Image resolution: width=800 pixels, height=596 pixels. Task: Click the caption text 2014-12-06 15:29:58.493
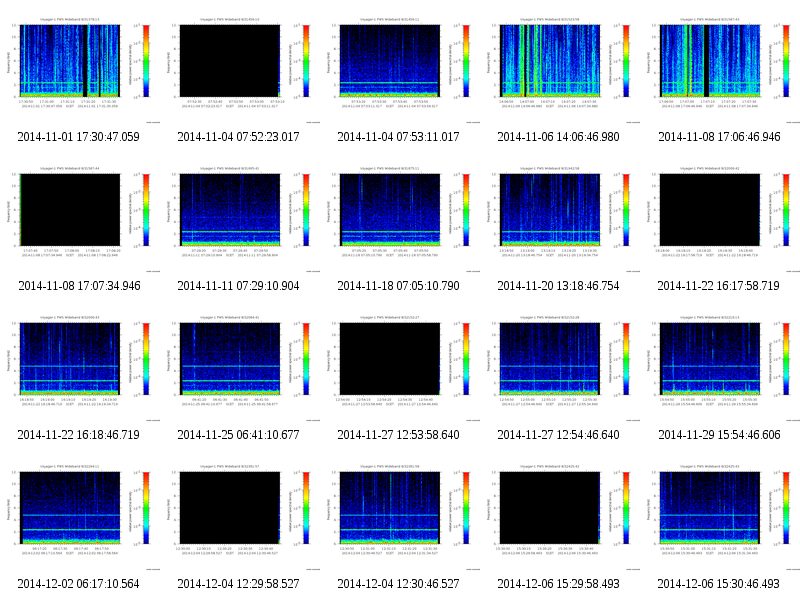559,584
